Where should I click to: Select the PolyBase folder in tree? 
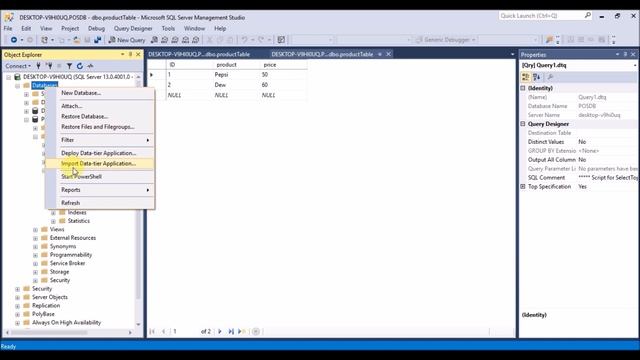point(43,314)
